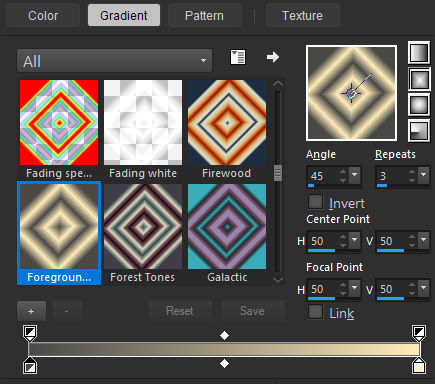This screenshot has width=435, height=384.
Task: Click the lower midpoint diamond on gradient bar
Action: (225, 363)
